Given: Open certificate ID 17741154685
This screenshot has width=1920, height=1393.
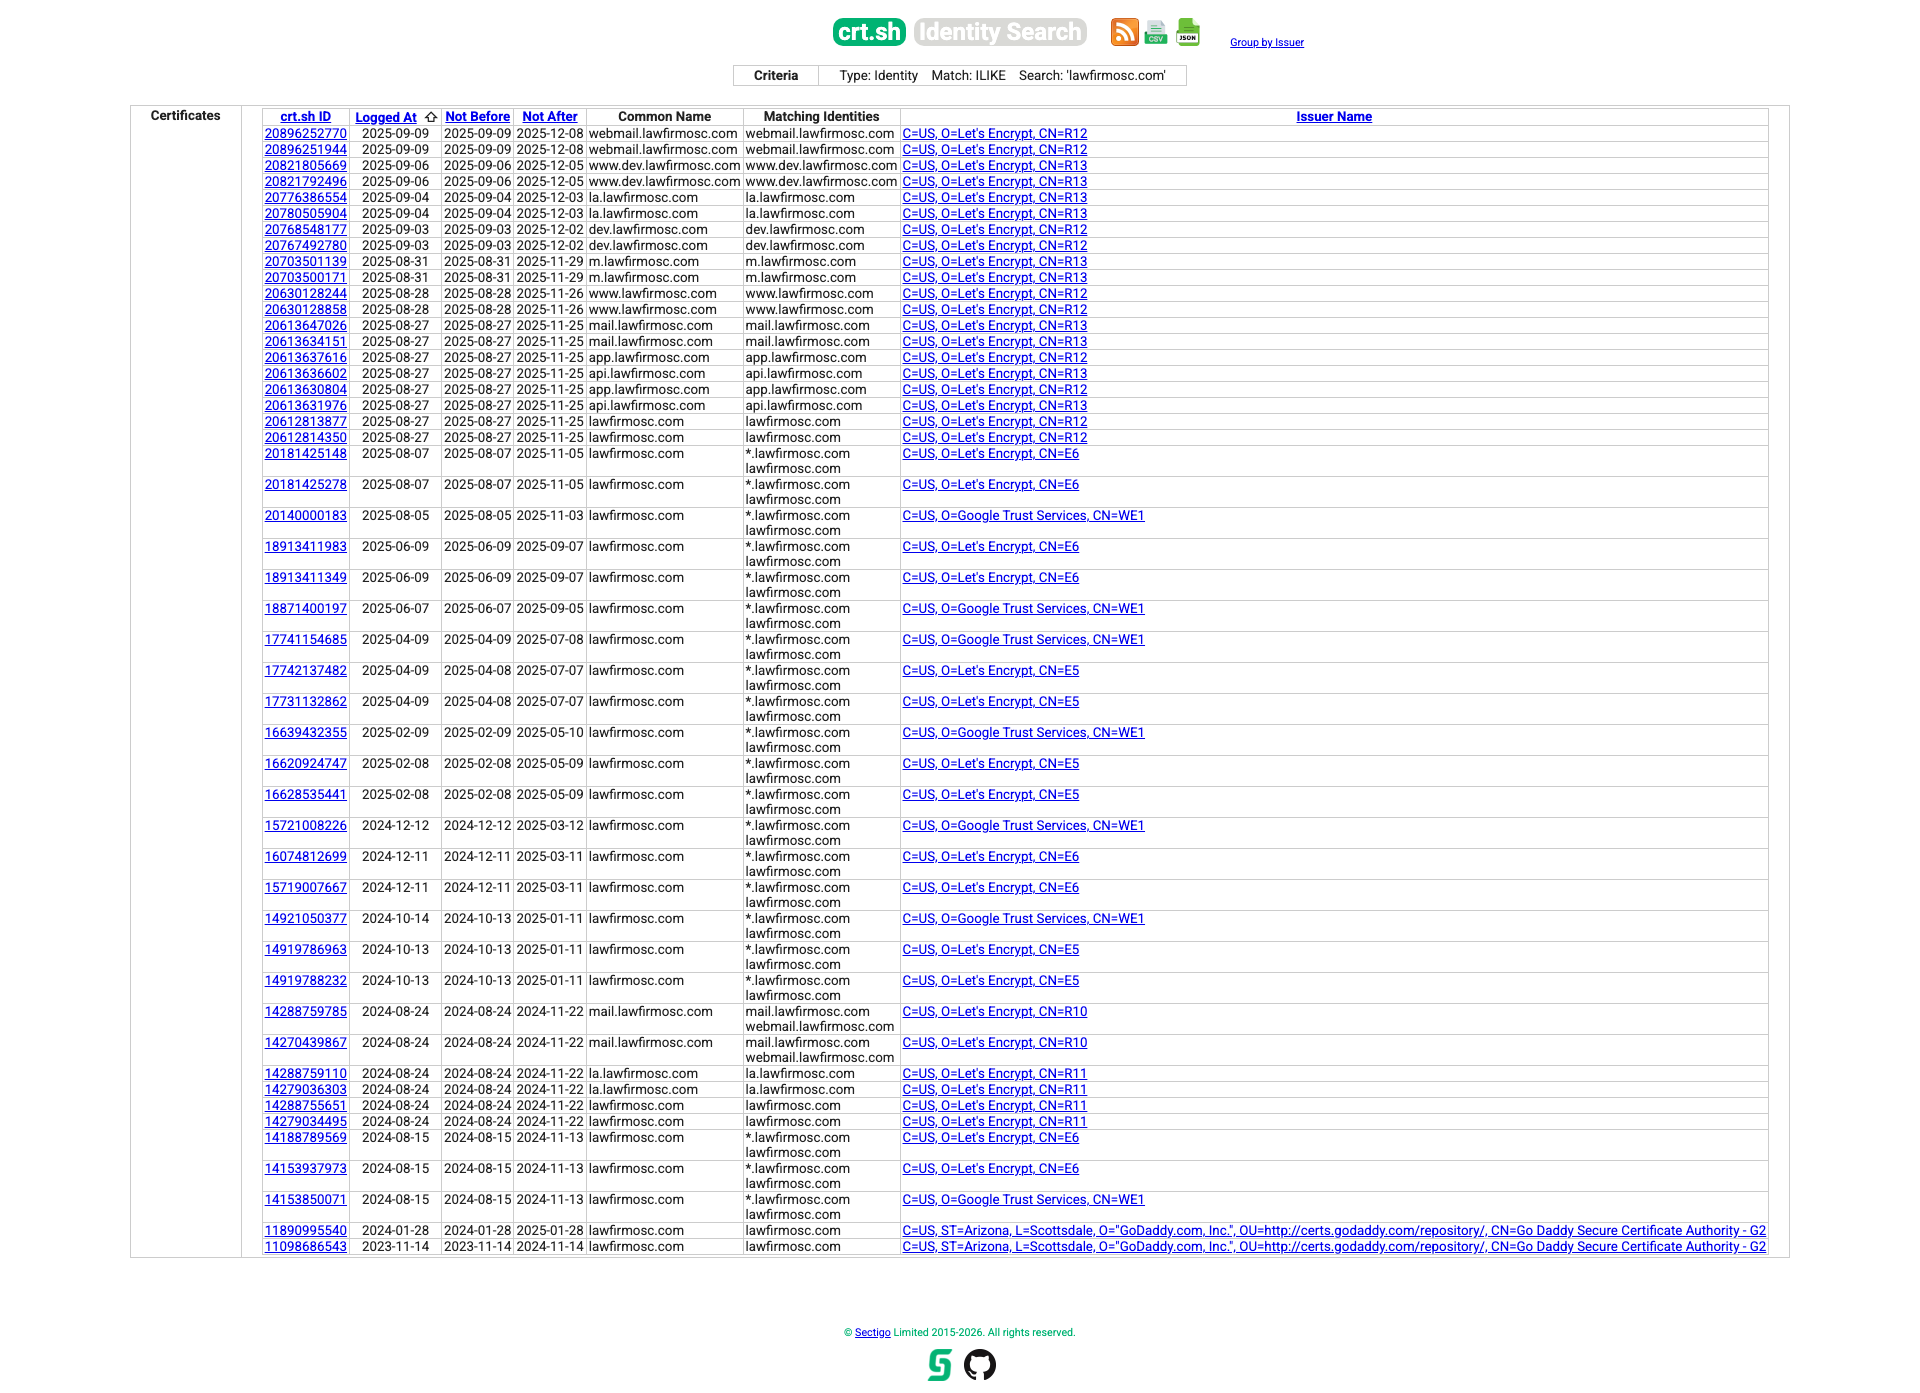Looking at the screenshot, I should tap(305, 639).
